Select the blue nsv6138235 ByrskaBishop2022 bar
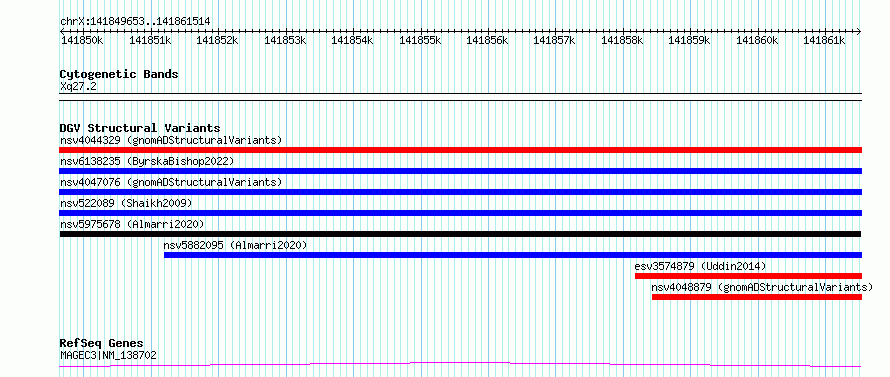The height and width of the screenshot is (377, 890). click(460, 171)
